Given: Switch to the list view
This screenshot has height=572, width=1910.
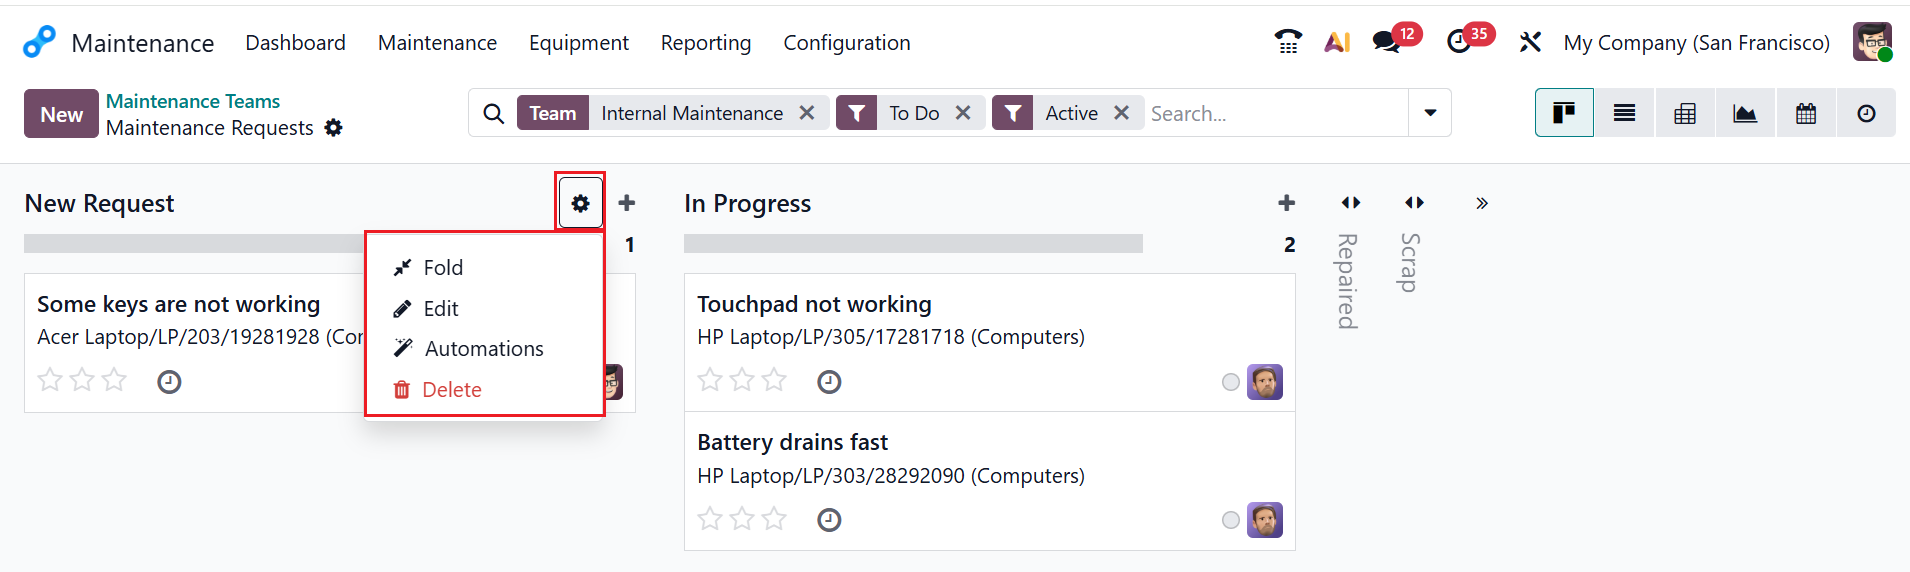Looking at the screenshot, I should point(1624,114).
